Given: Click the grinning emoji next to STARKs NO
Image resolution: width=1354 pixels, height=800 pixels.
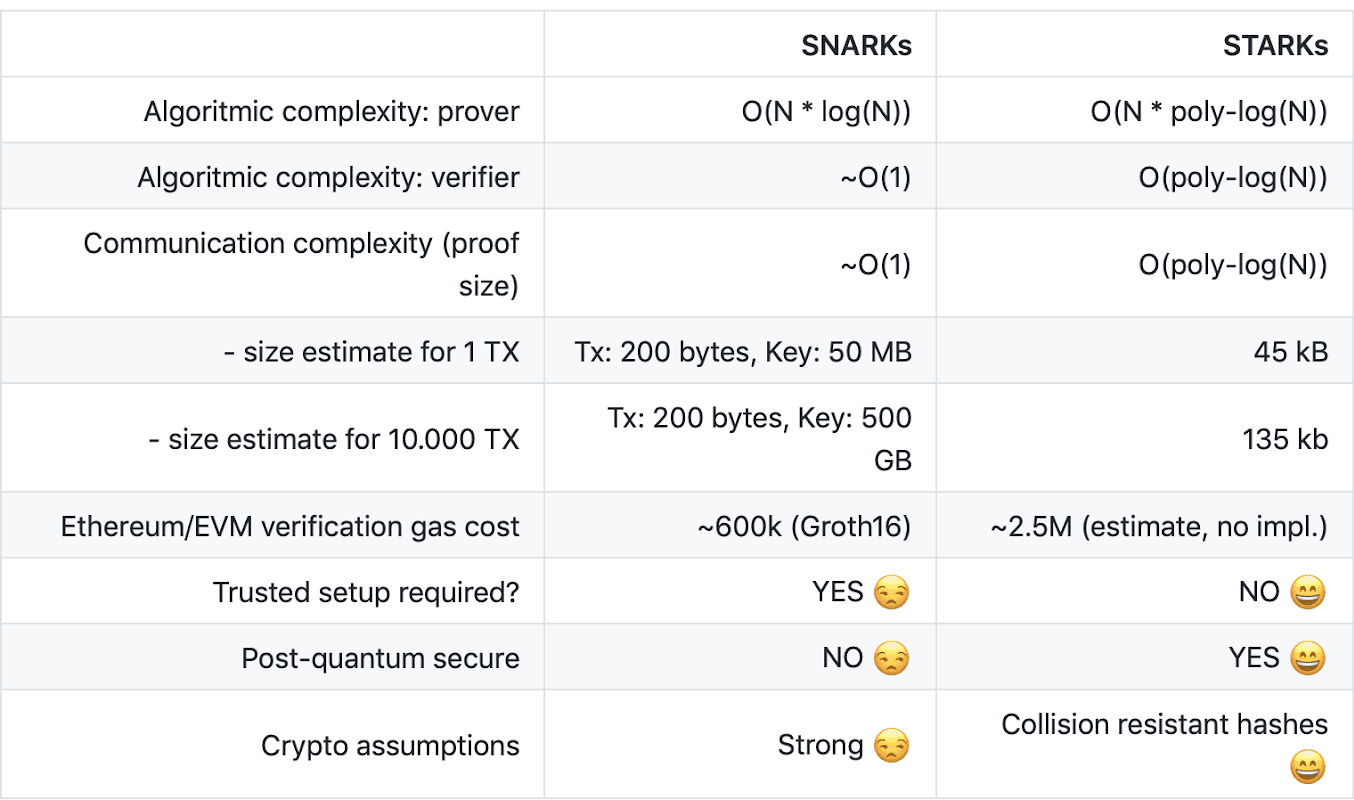Looking at the screenshot, I should tap(1308, 593).
